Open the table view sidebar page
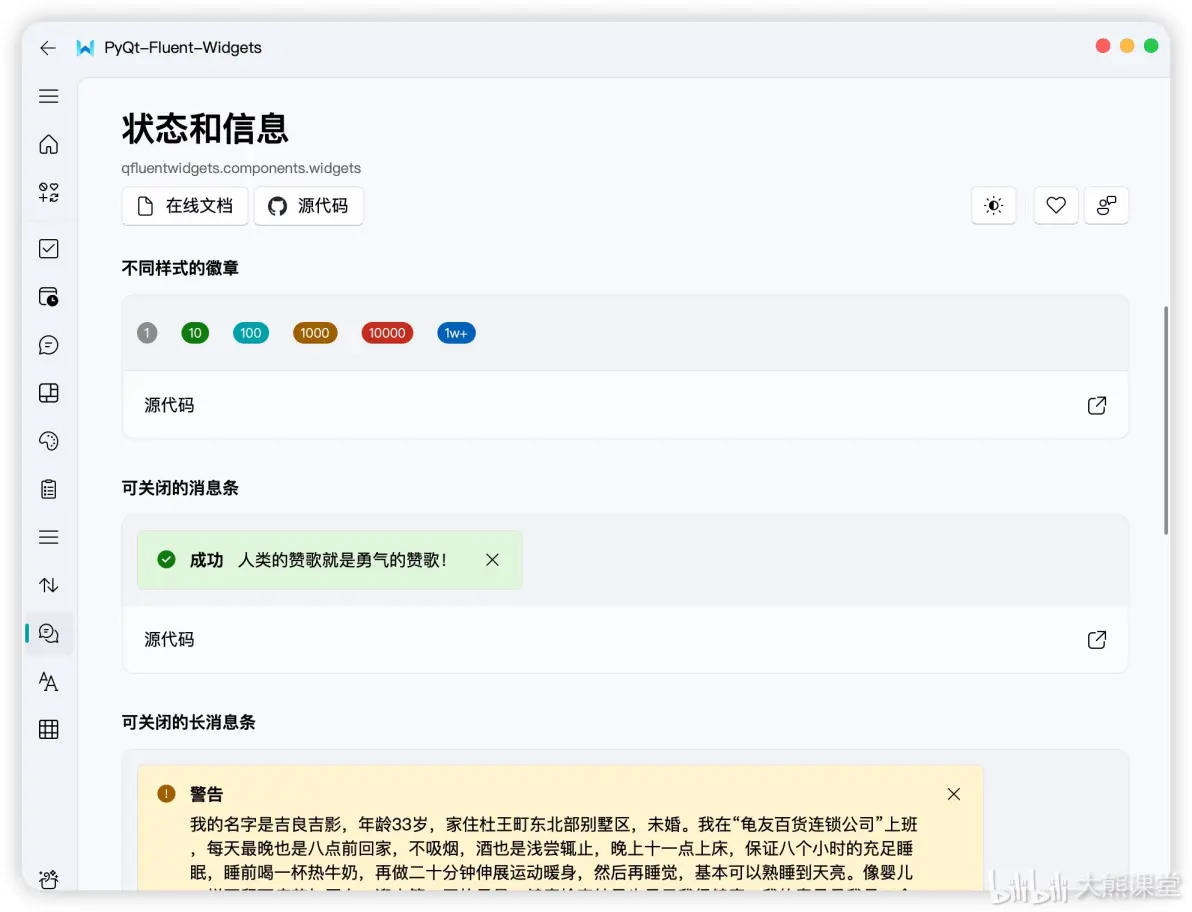The width and height of the screenshot is (1192, 912). click(x=49, y=730)
